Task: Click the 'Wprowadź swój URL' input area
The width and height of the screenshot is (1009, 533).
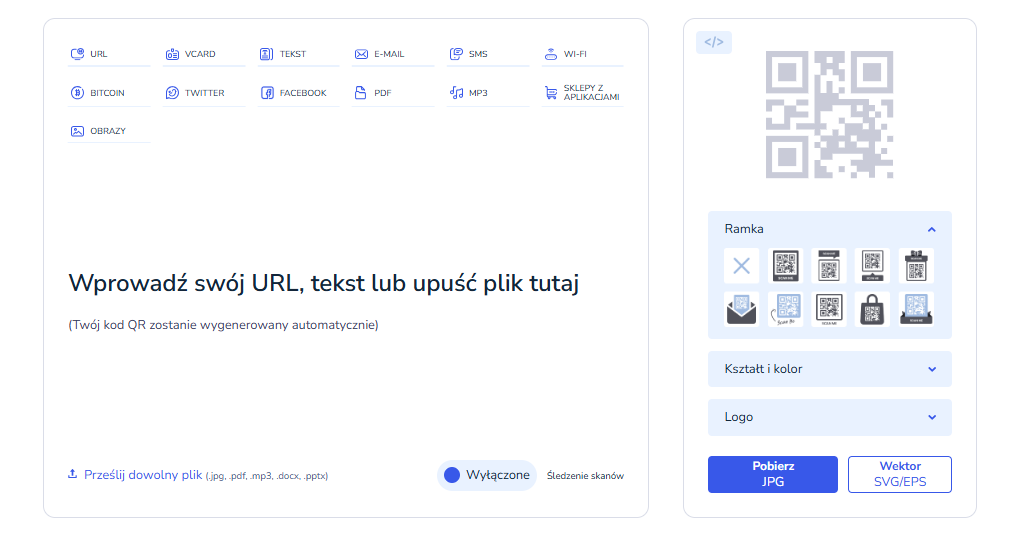Action: (324, 283)
